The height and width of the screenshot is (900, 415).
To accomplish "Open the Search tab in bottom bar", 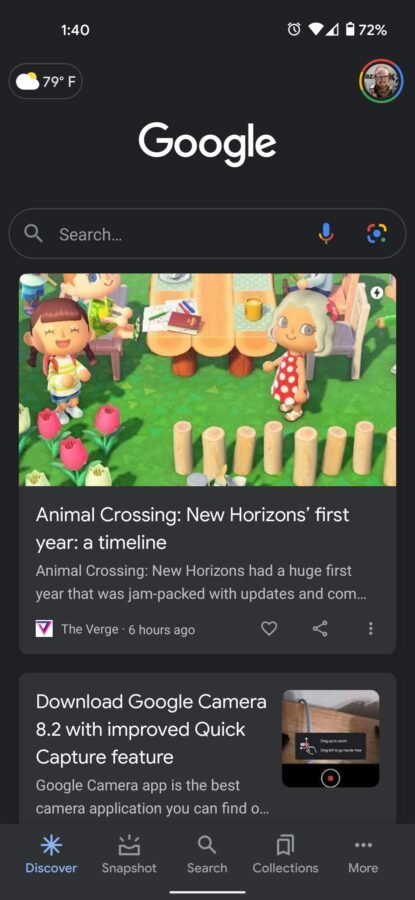I will point(207,854).
